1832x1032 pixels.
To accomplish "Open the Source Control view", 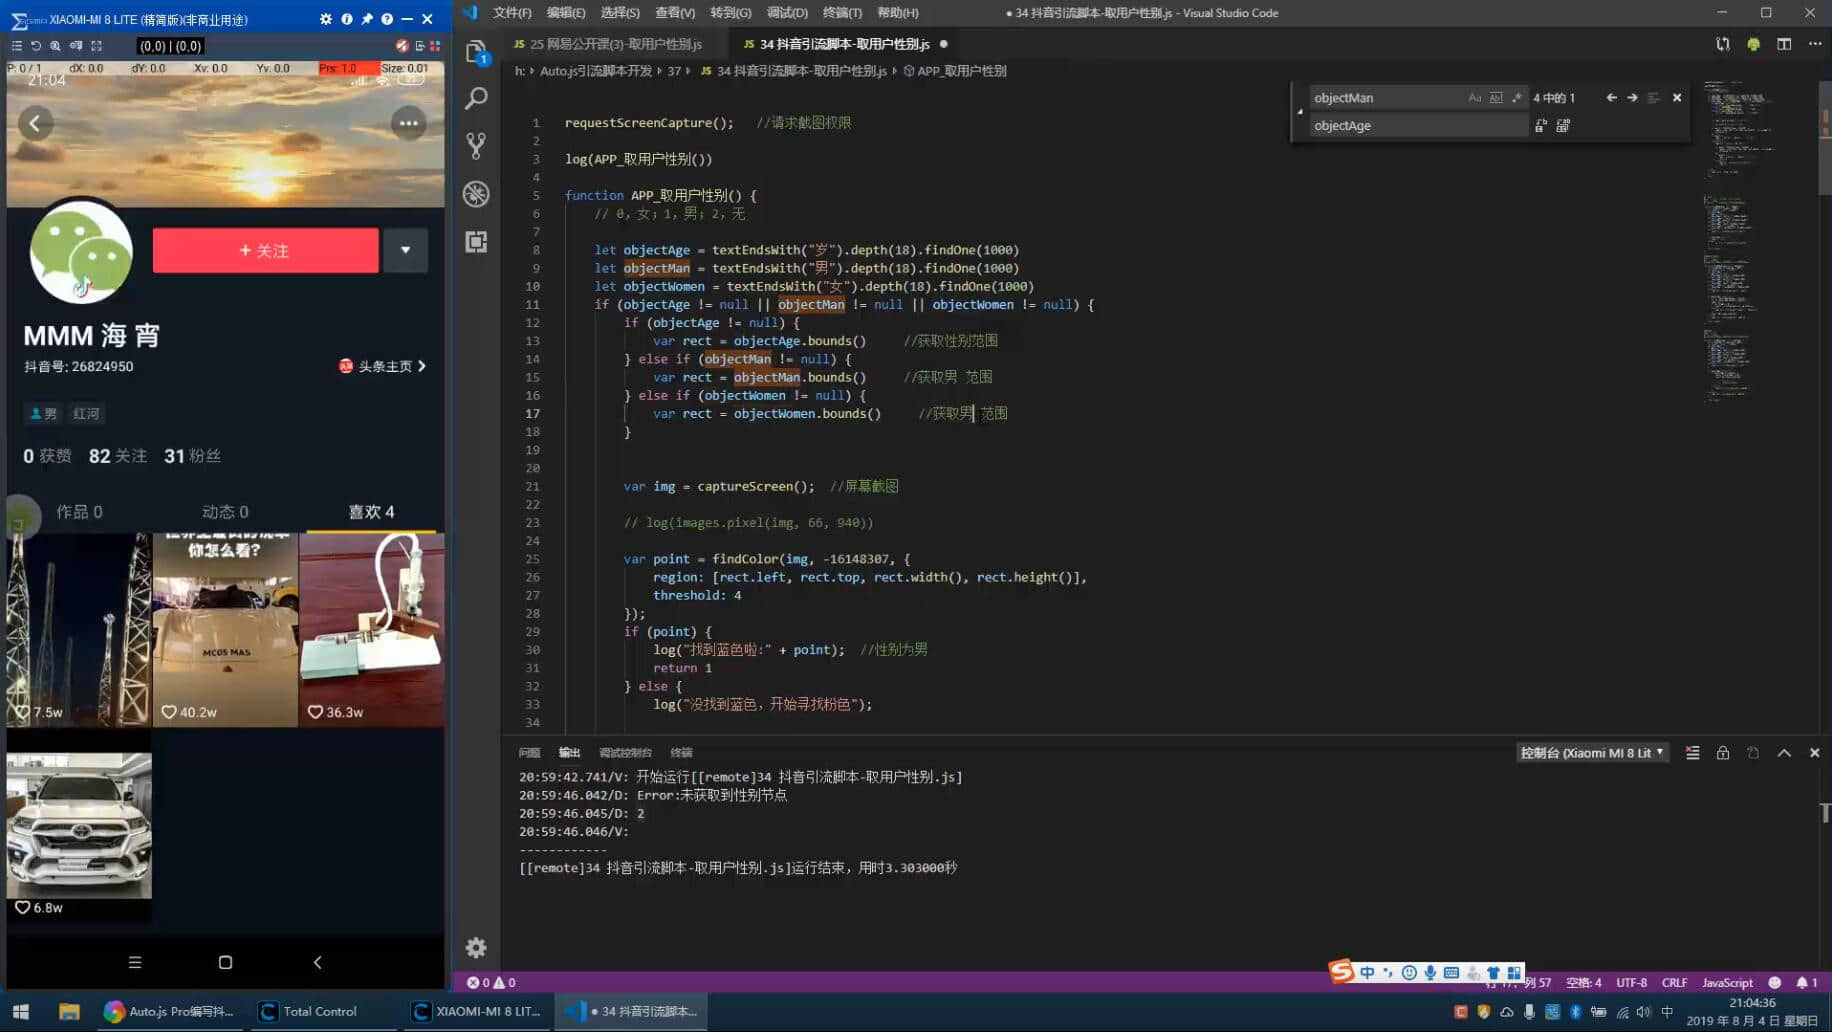I will [476, 146].
